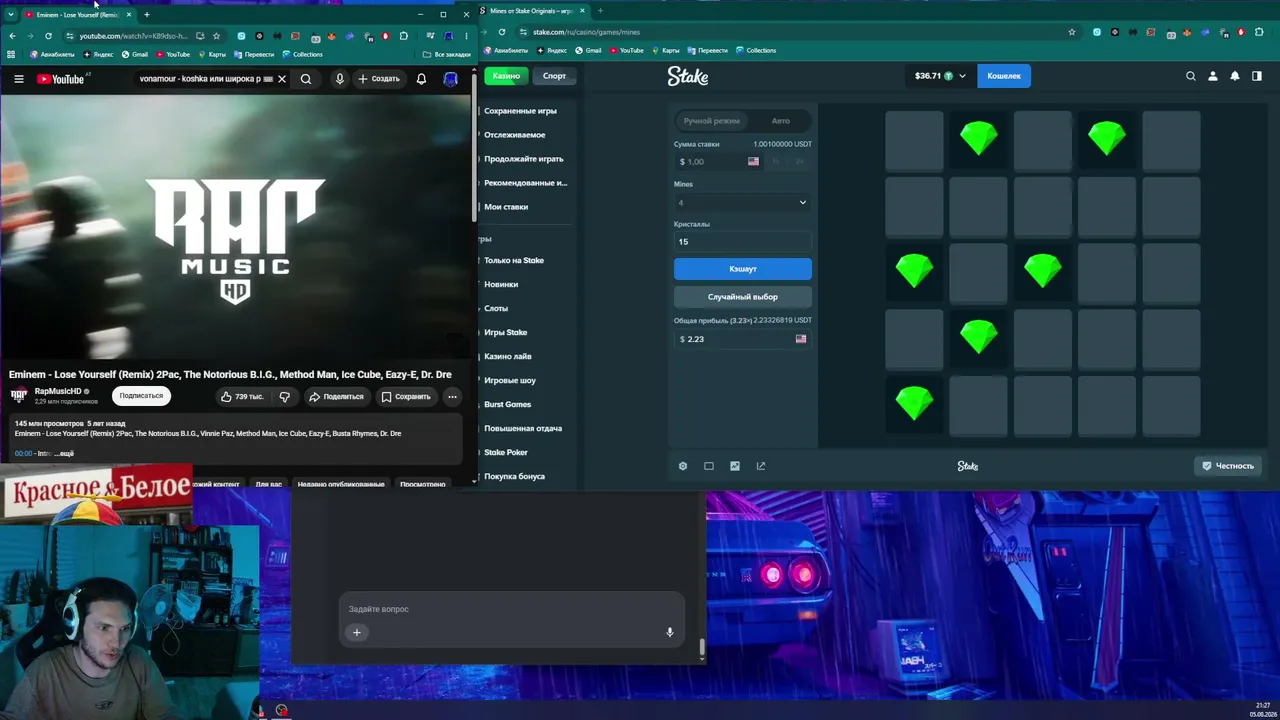Open more actions under the YouTube video
Screen dimensions: 1280x720
pyautogui.click(x=452, y=397)
